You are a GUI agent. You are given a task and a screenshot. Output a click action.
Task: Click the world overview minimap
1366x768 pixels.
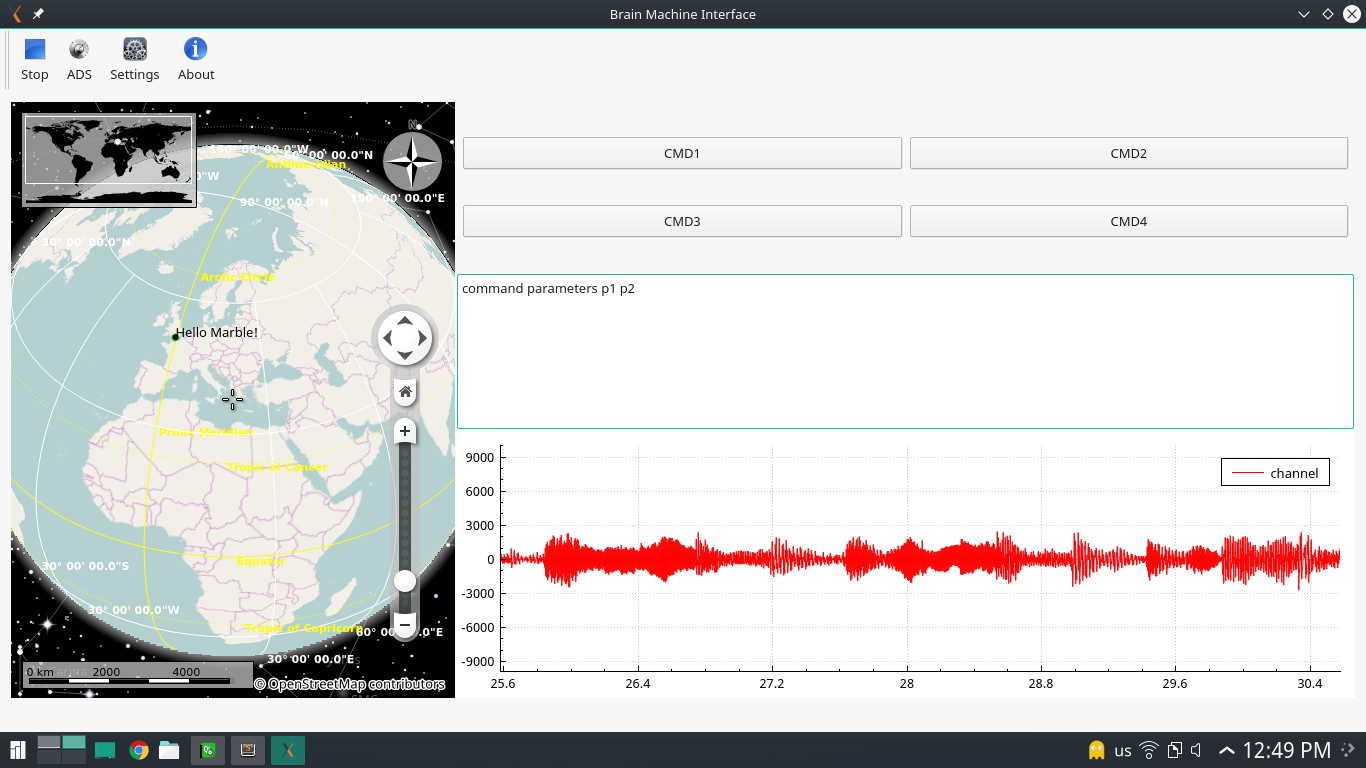click(x=109, y=160)
